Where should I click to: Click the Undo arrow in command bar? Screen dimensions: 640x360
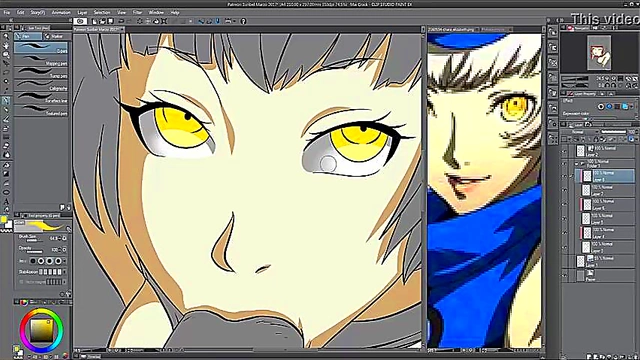(x=121, y=21)
